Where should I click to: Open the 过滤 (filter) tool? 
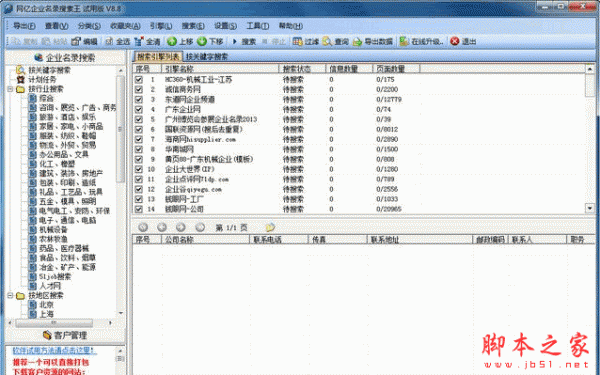coord(297,41)
